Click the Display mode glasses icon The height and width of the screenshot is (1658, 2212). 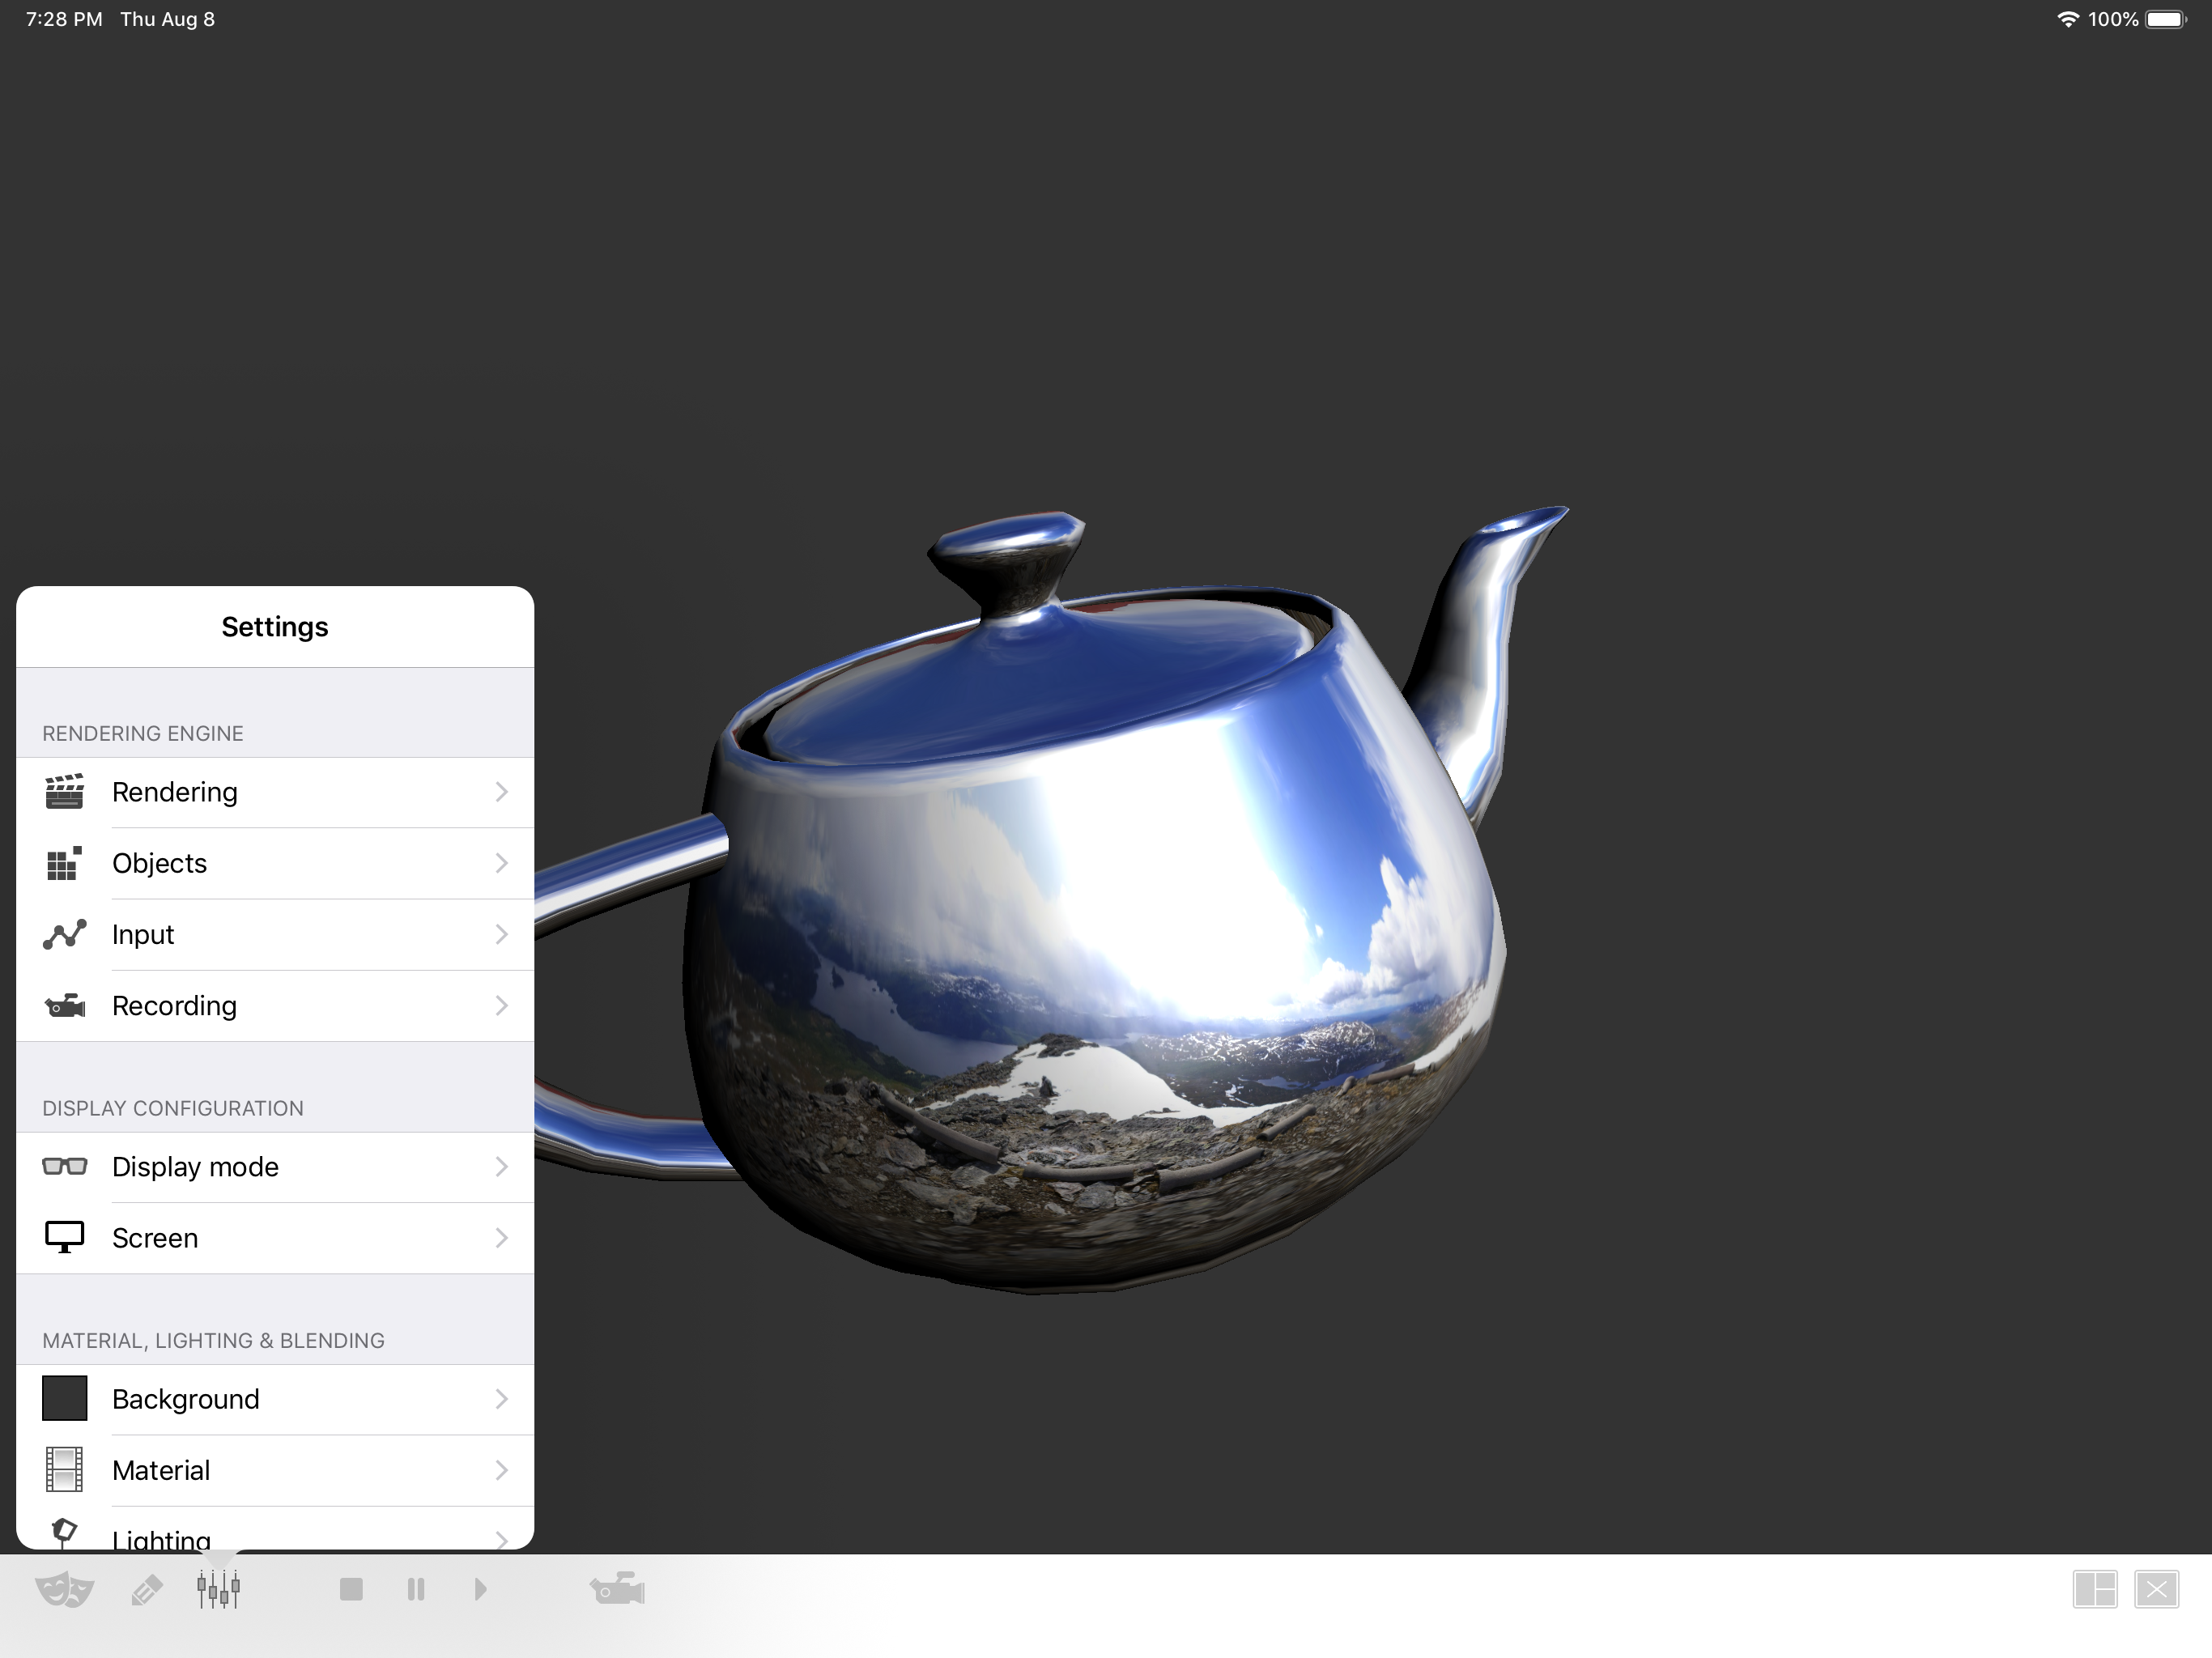65,1166
